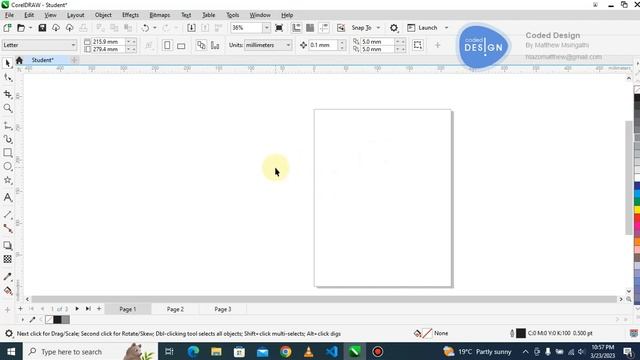Image resolution: width=640 pixels, height=360 pixels.
Task: Open the Bitmaps menu
Action: [160, 15]
